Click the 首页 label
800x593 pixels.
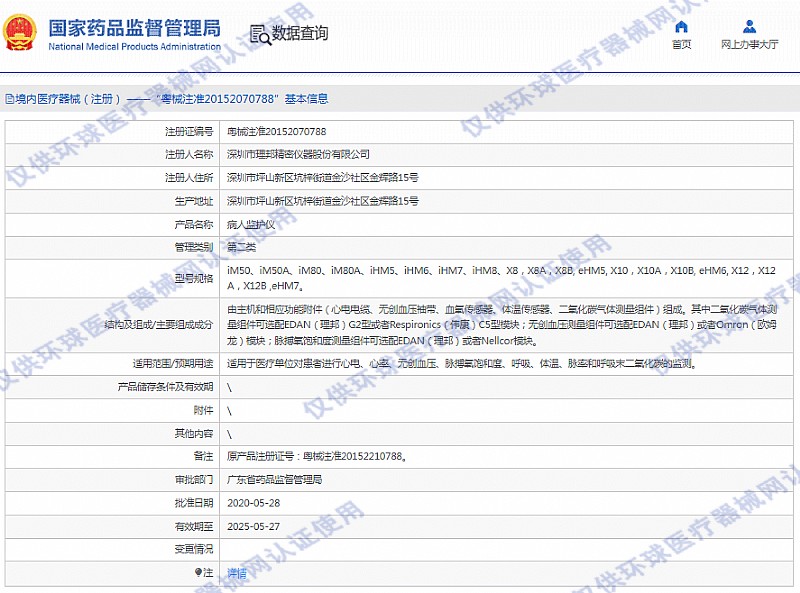pyautogui.click(x=681, y=44)
